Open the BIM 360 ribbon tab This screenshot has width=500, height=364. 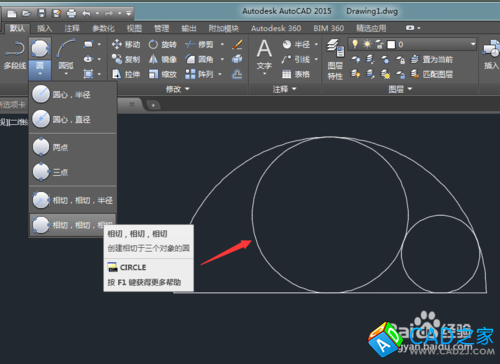click(x=329, y=29)
